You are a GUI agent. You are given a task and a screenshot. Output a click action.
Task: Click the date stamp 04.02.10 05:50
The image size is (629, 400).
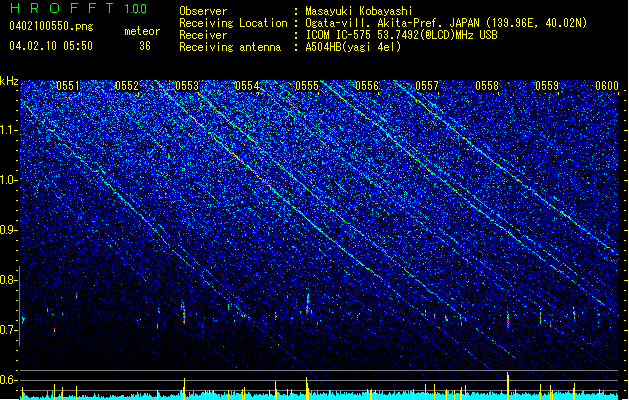pos(51,45)
